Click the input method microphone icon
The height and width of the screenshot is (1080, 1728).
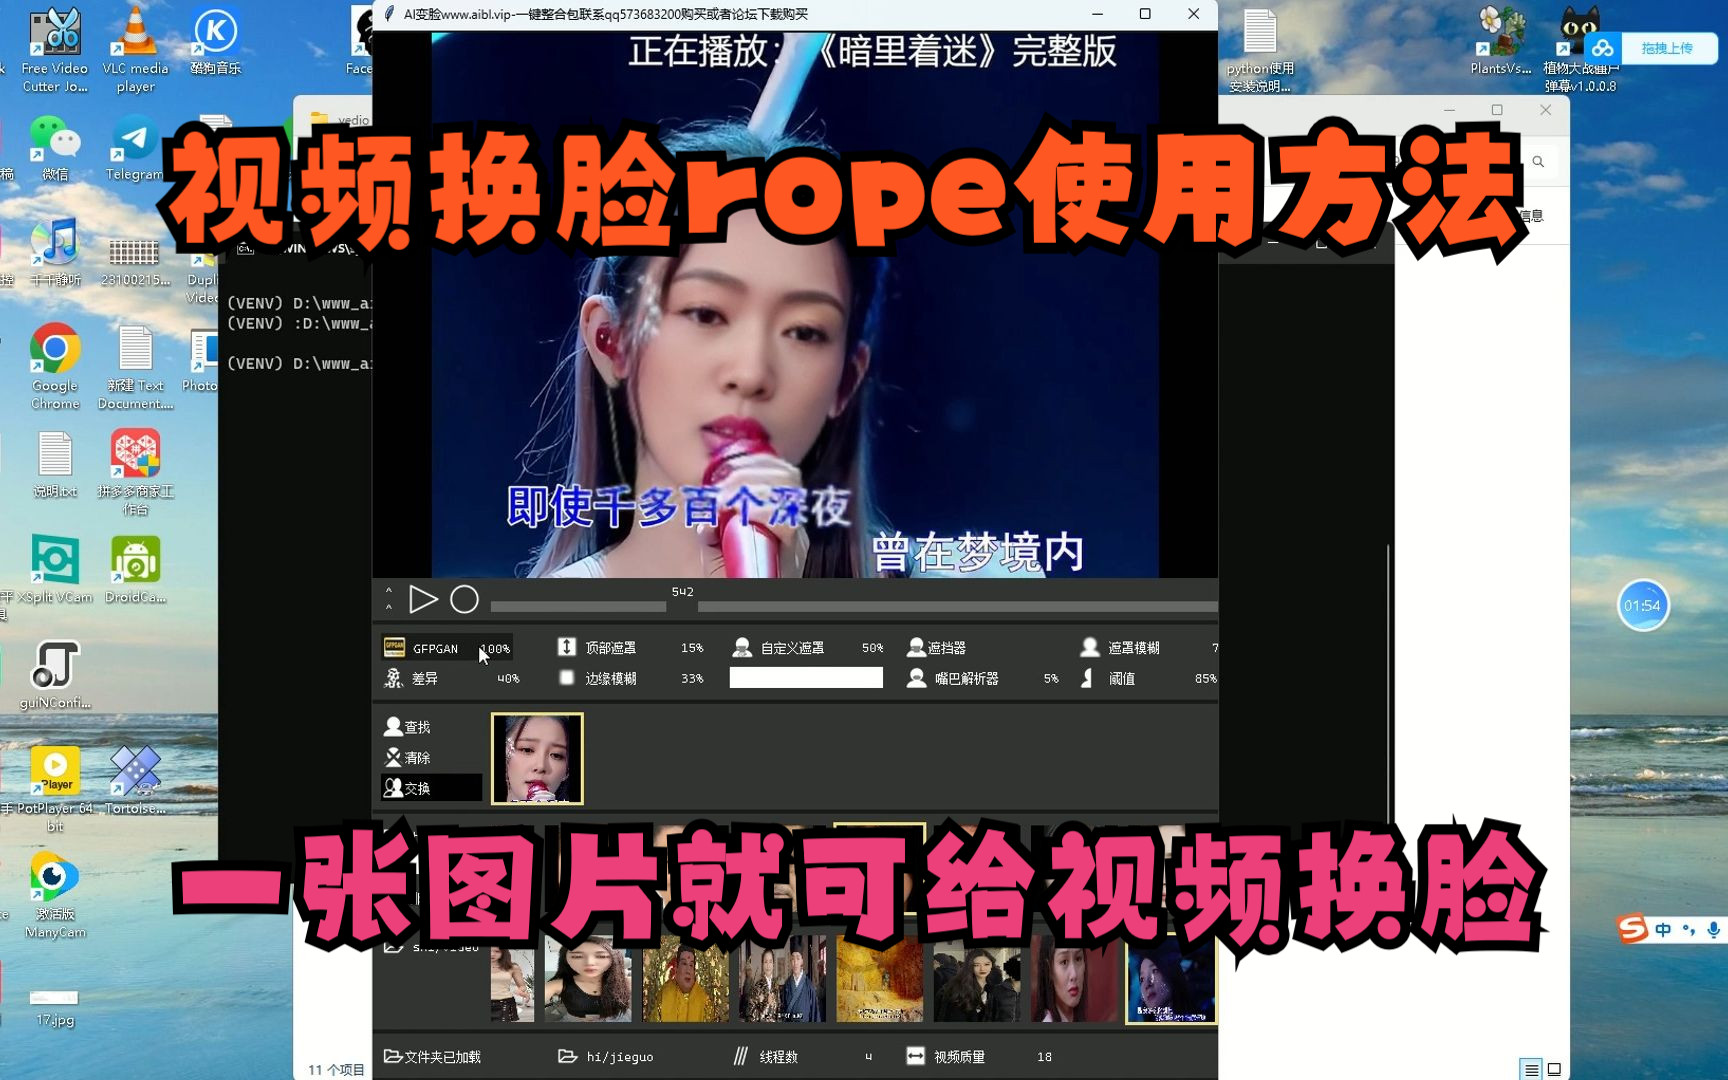pos(1713,930)
